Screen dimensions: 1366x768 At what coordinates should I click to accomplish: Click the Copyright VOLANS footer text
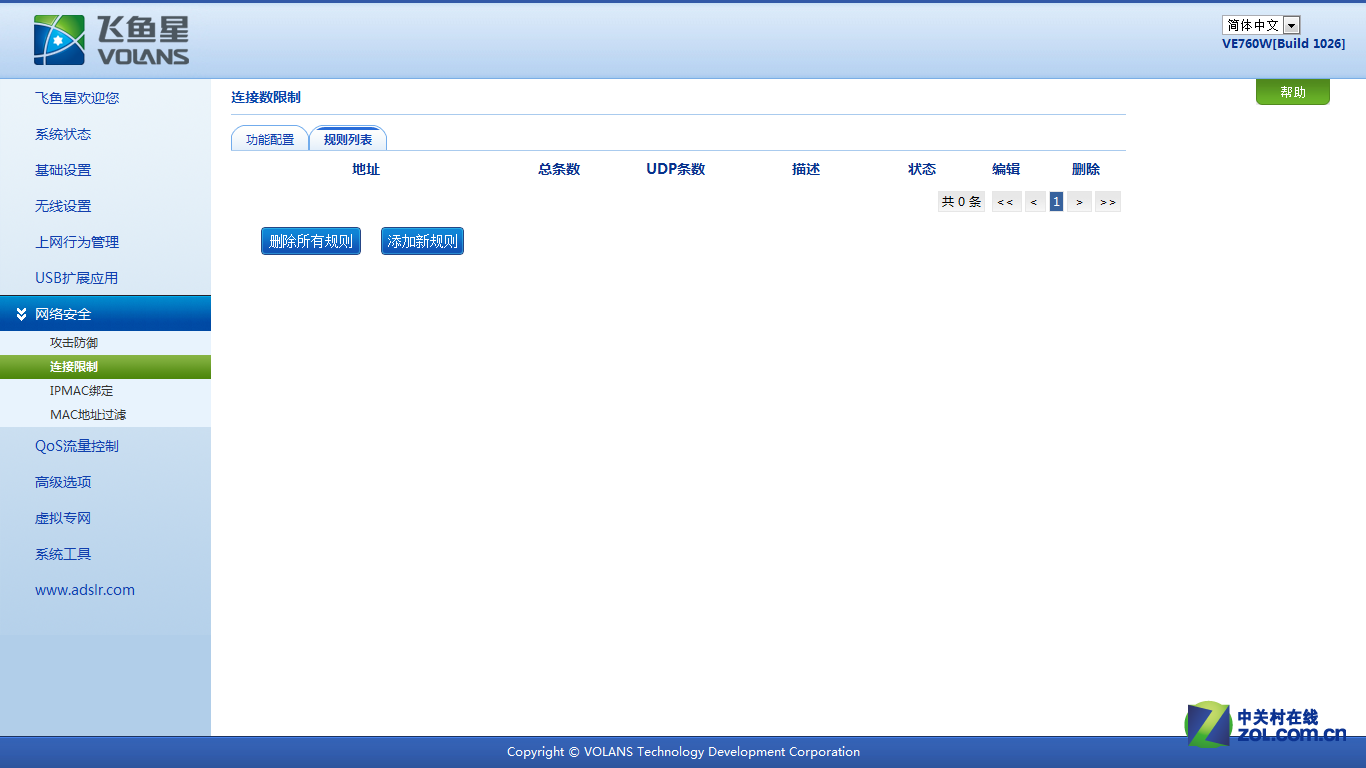pyautogui.click(x=683, y=752)
